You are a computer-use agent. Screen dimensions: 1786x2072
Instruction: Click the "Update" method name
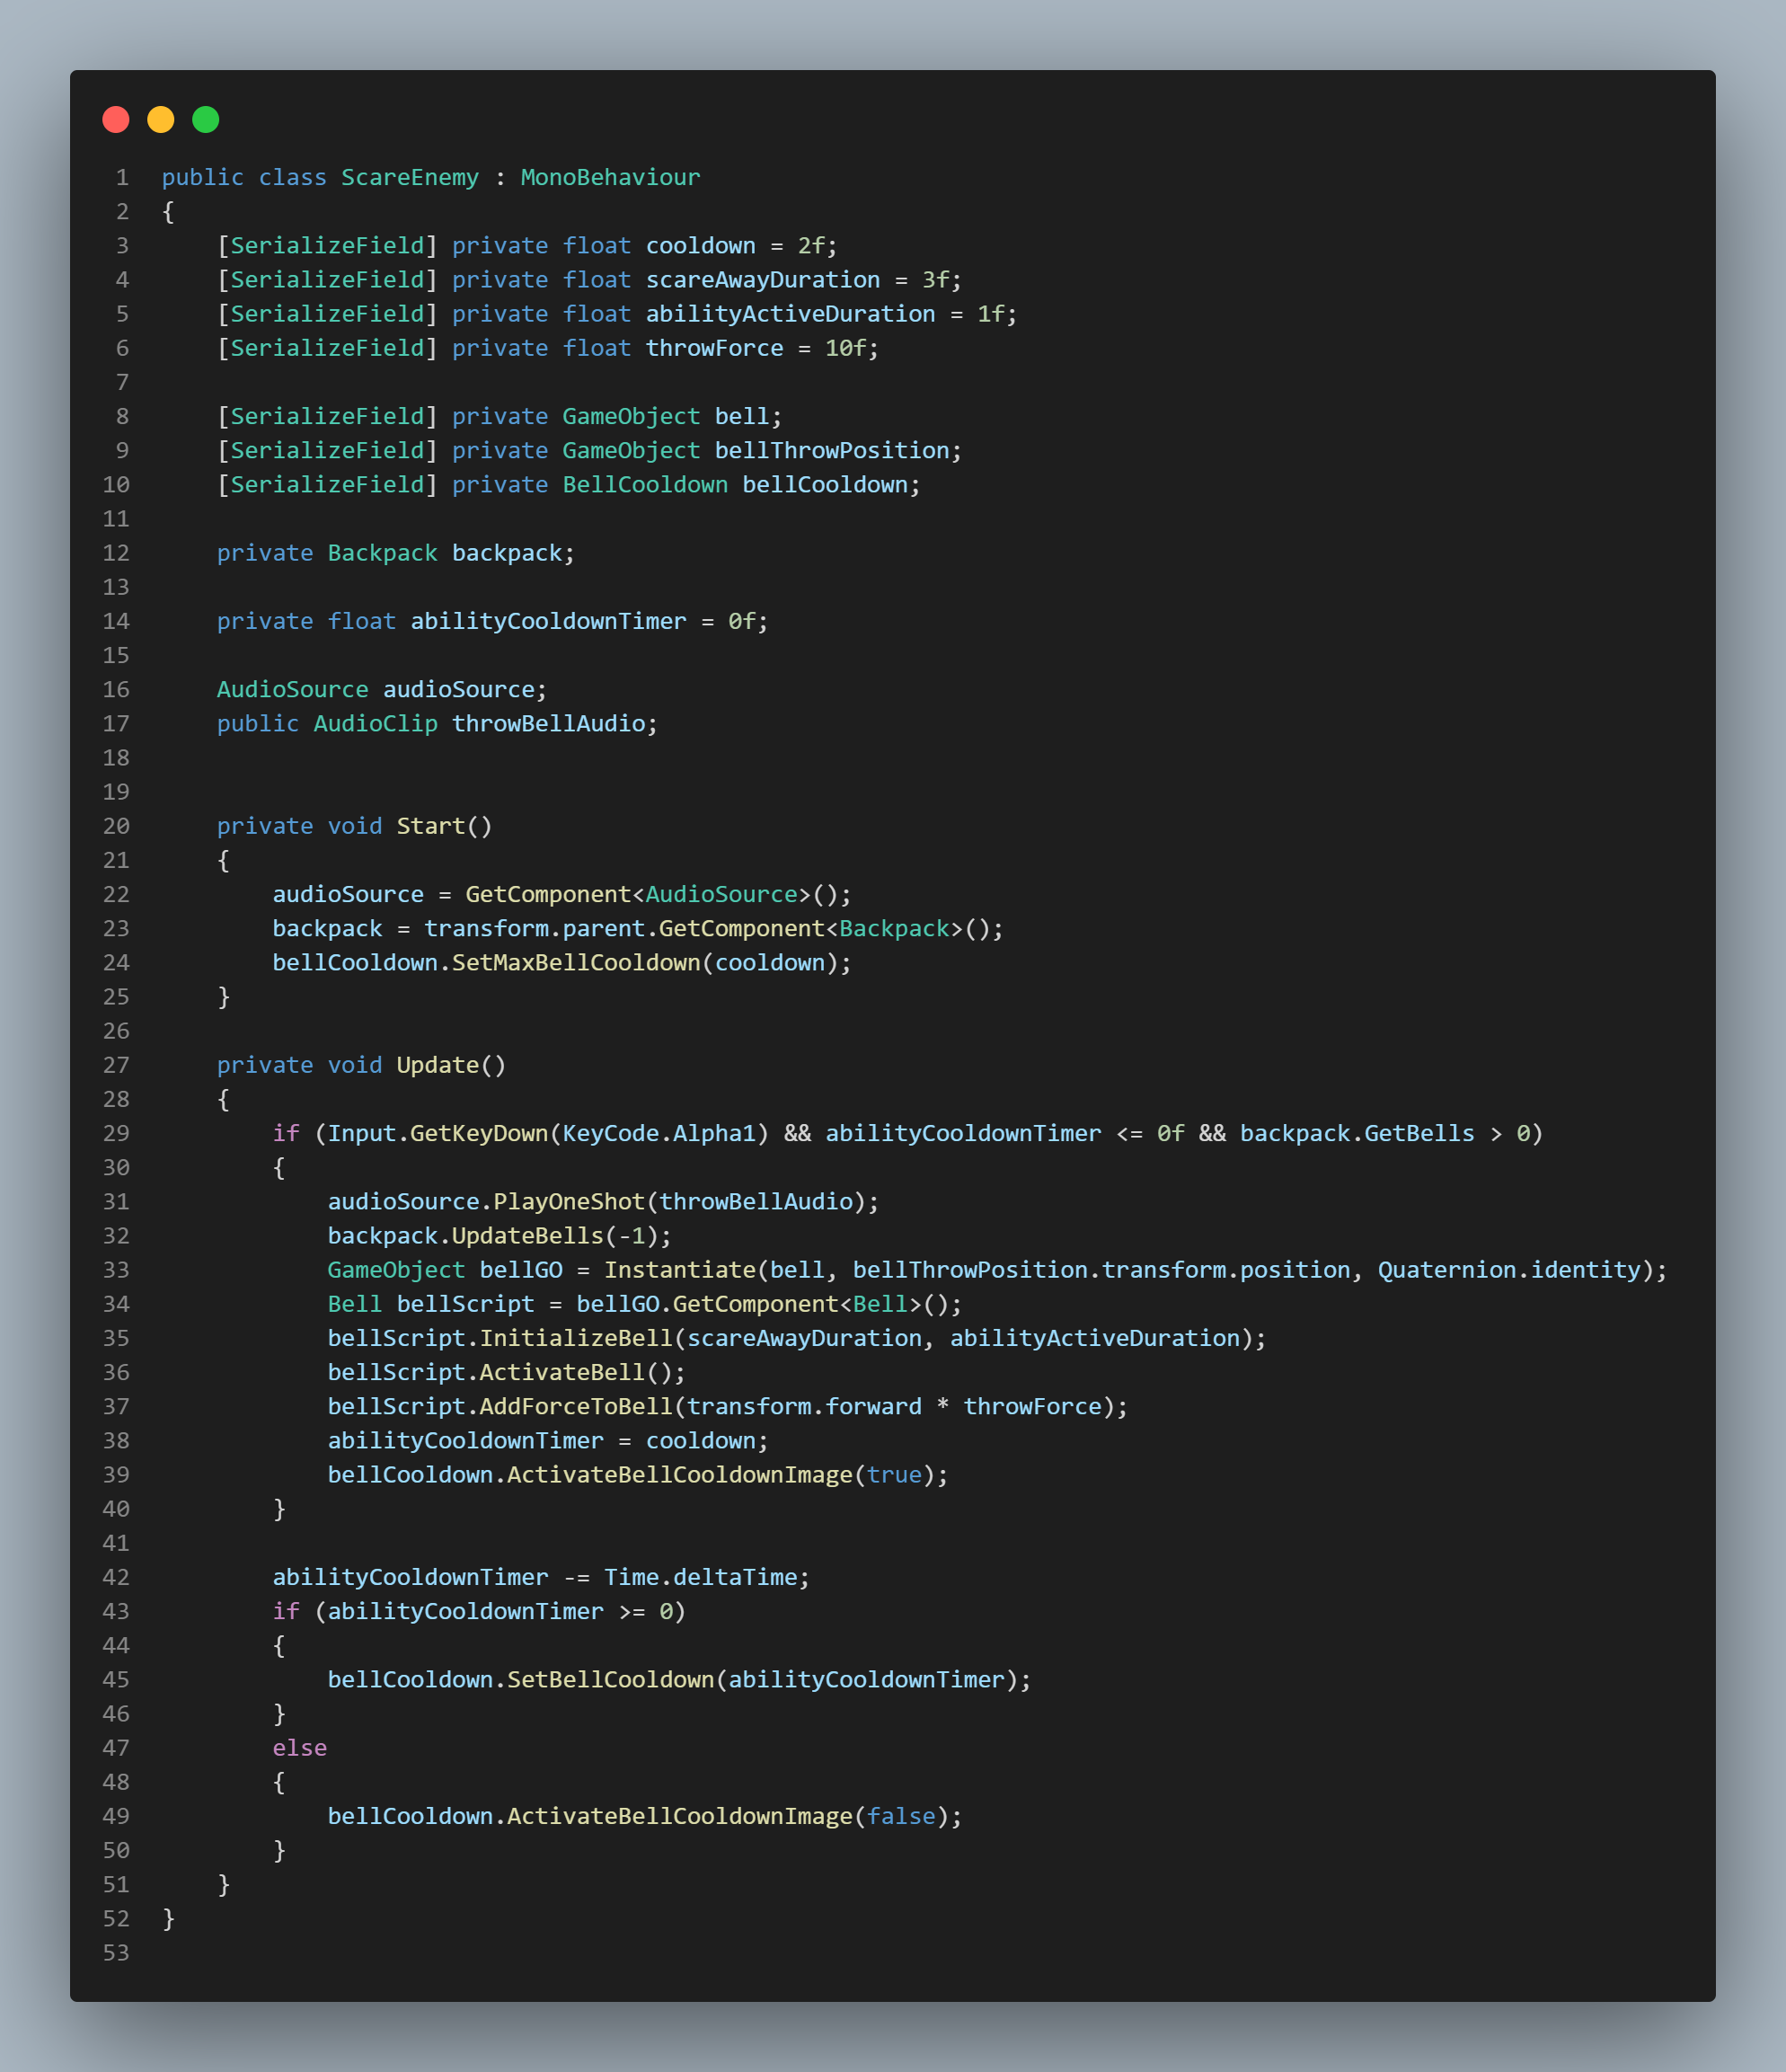tap(438, 1065)
